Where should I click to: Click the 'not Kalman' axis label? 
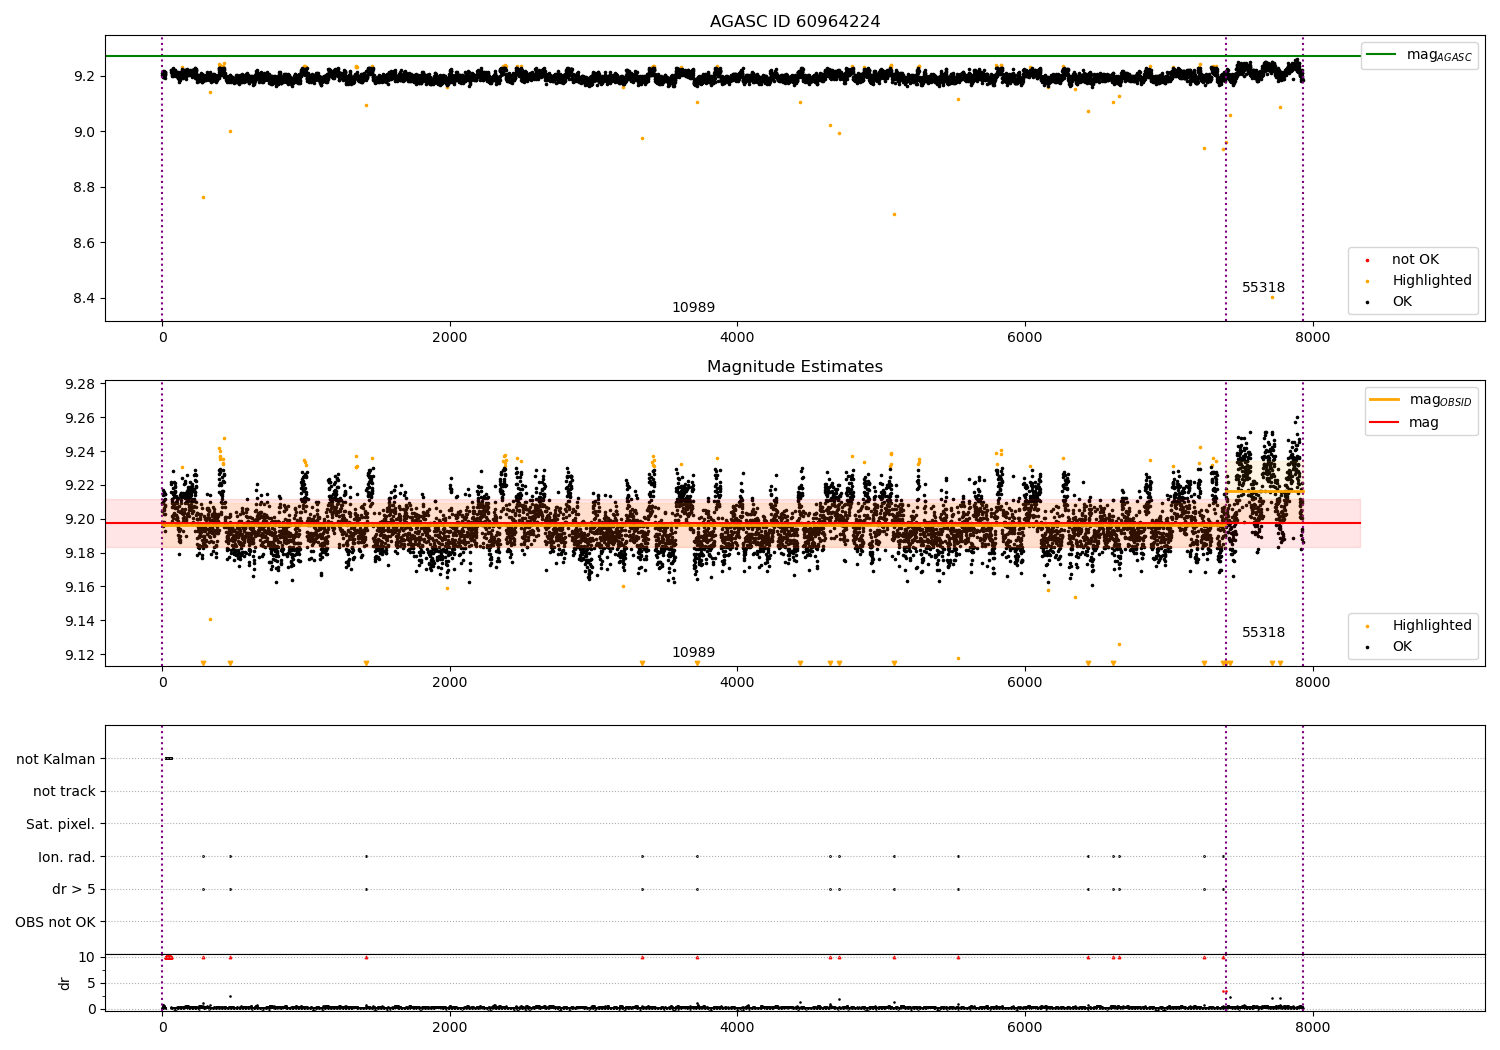(x=56, y=759)
